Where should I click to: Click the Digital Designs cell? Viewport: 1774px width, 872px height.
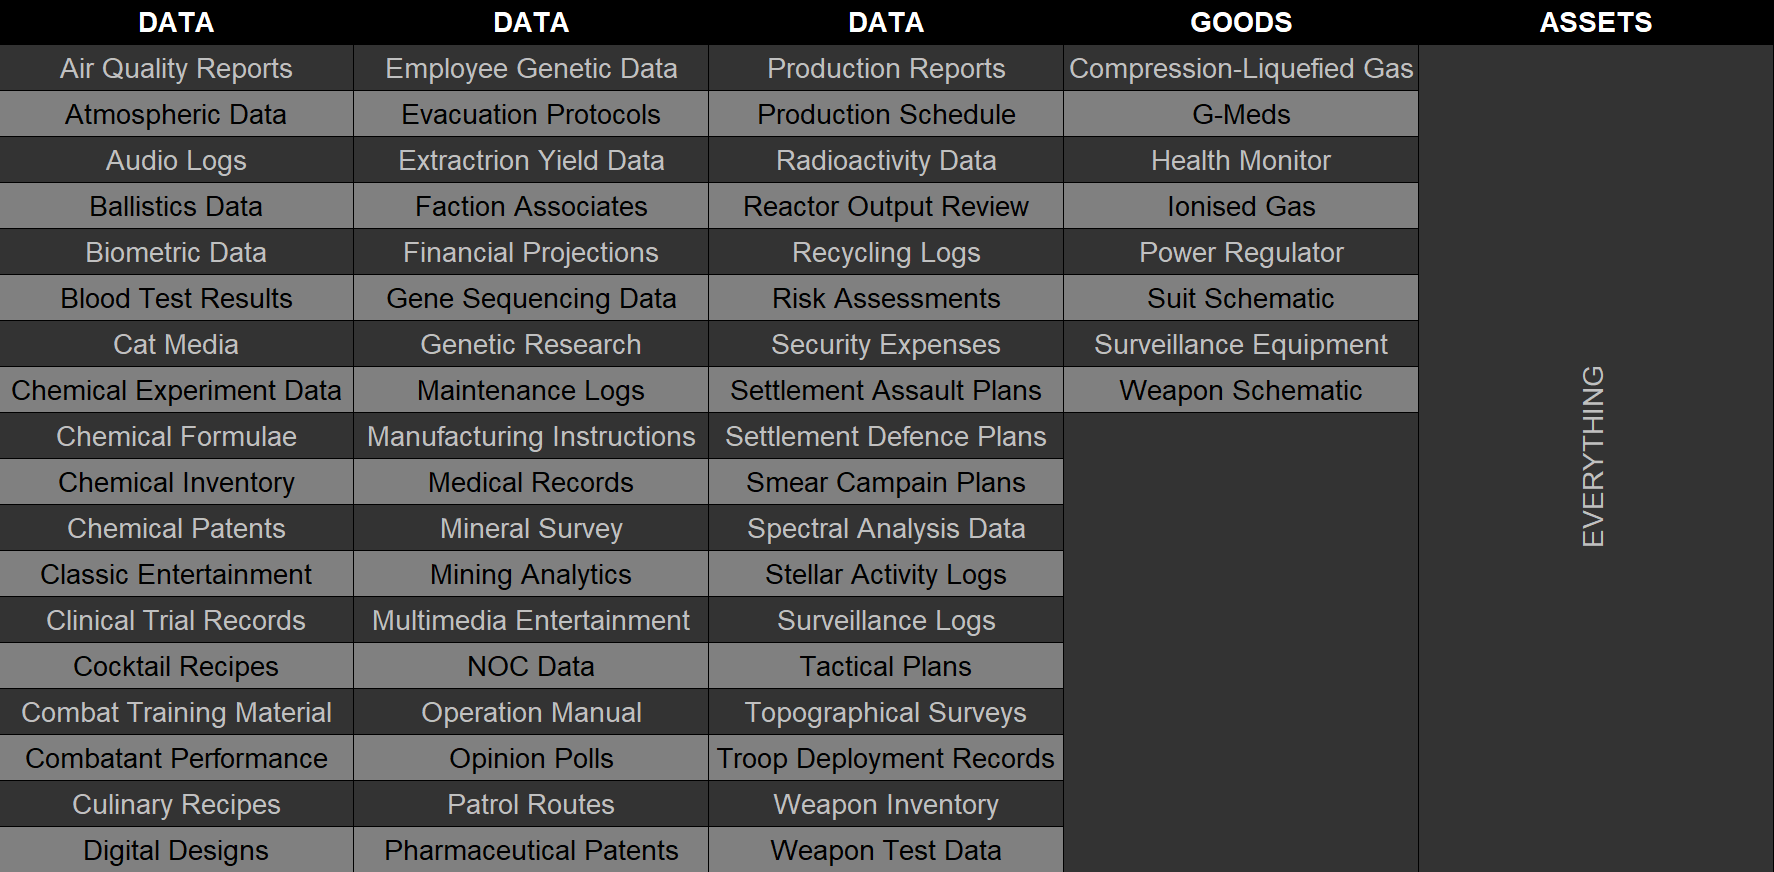pyautogui.click(x=176, y=850)
